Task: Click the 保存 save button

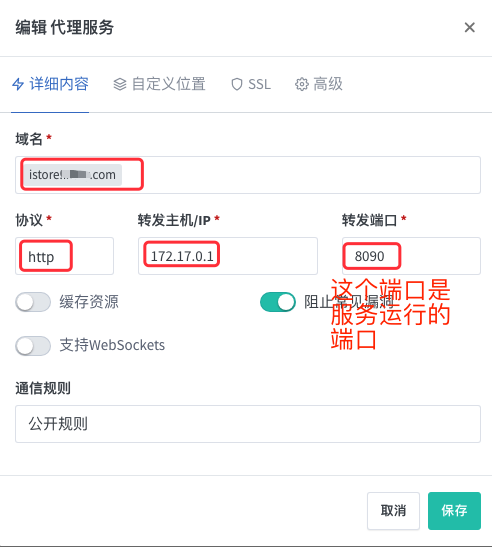Action: [454, 511]
